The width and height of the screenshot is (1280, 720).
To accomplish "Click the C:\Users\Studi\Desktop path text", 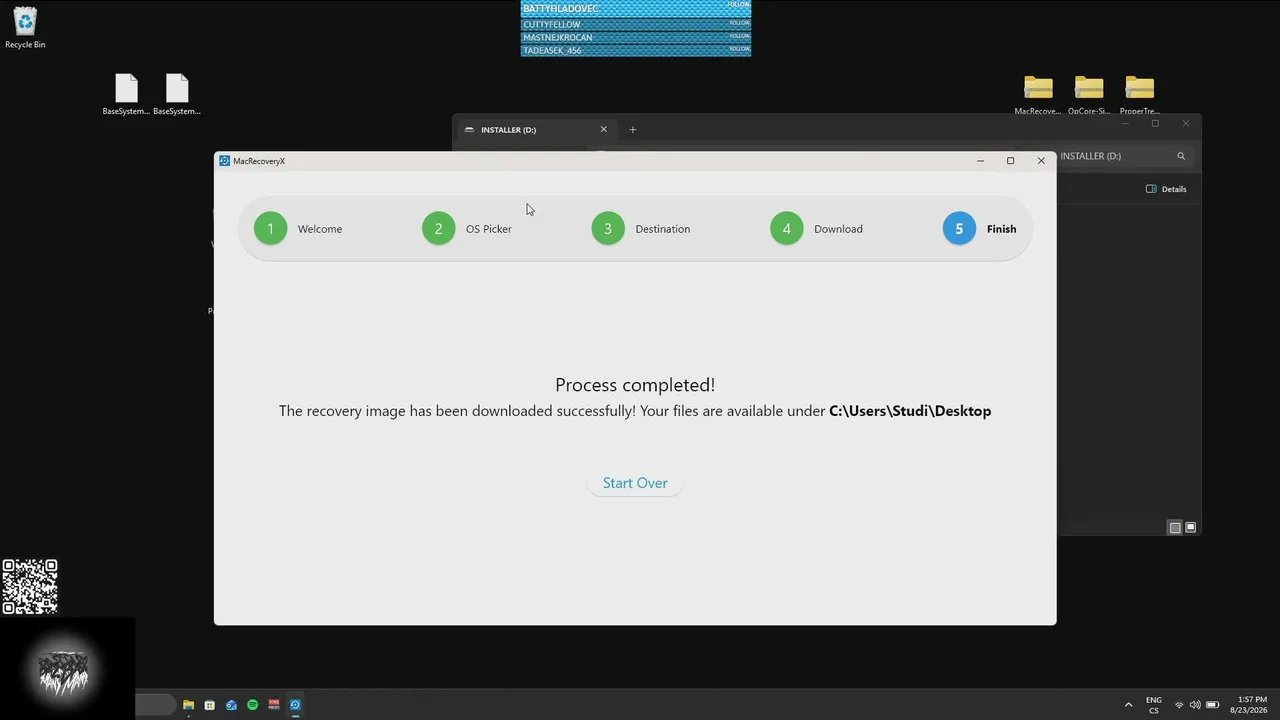I will (x=910, y=411).
